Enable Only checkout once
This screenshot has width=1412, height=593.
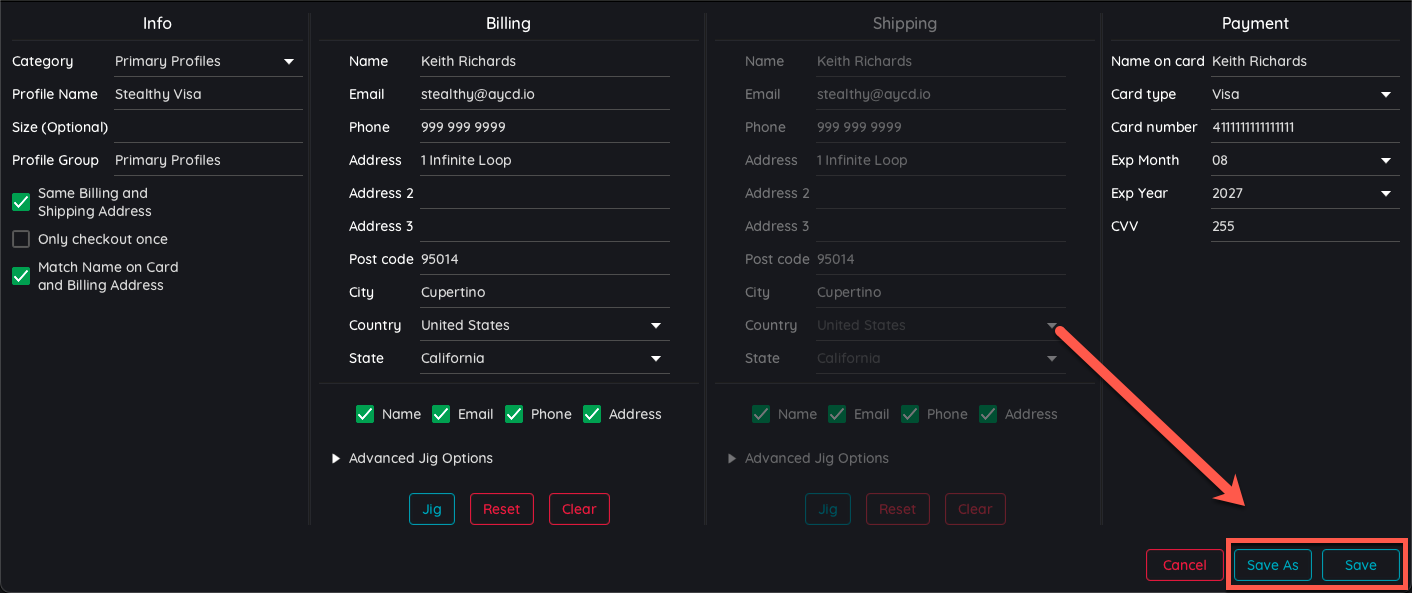[x=21, y=239]
